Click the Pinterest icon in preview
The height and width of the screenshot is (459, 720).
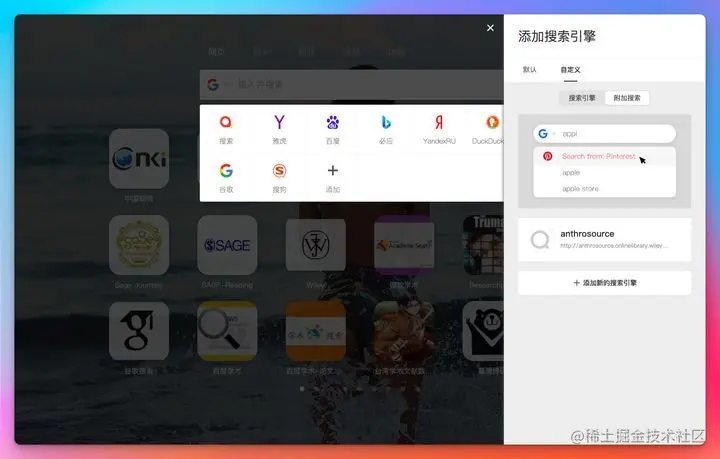tap(547, 156)
